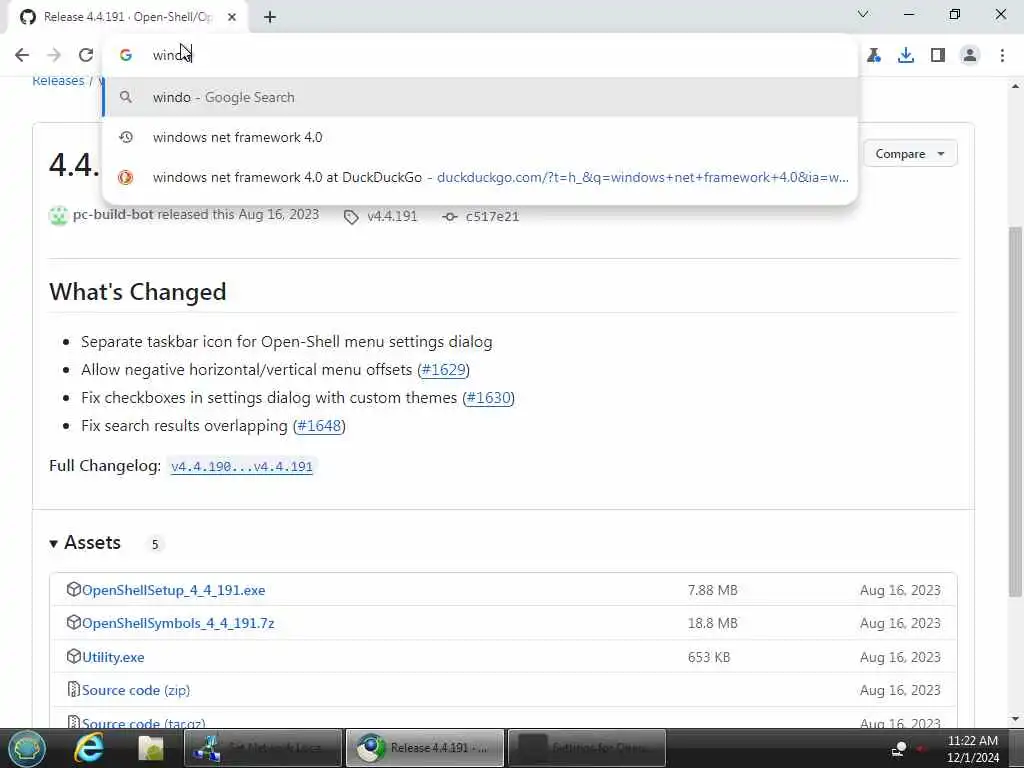This screenshot has width=1024, height=768.
Task: Select 'windows net framework 4.0' history suggestion
Action: point(480,137)
